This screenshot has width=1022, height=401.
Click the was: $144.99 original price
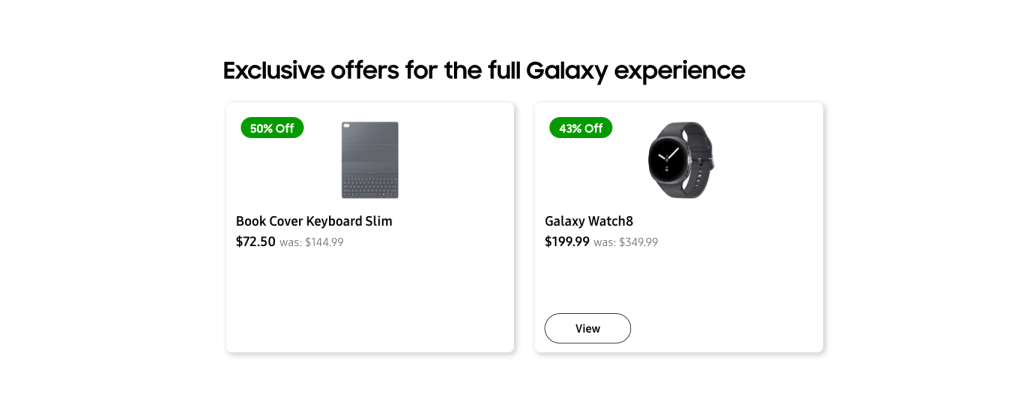[311, 242]
